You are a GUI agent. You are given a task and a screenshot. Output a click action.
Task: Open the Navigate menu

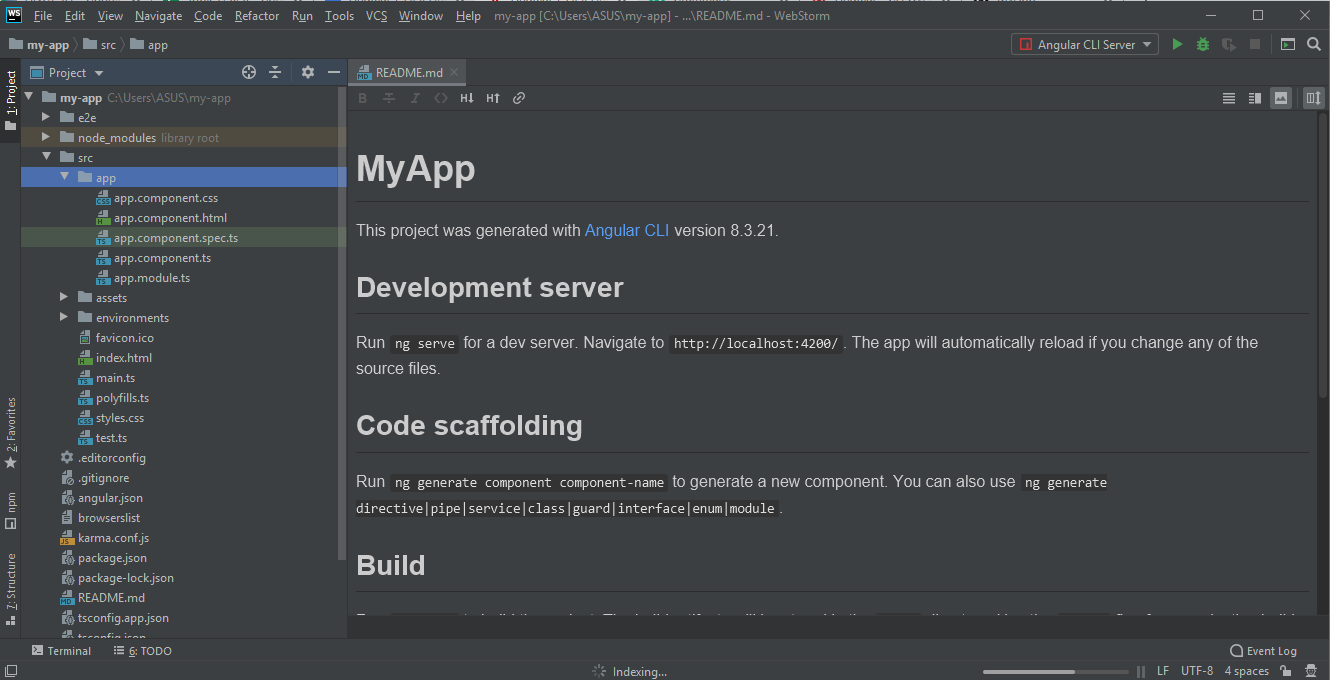tap(158, 16)
